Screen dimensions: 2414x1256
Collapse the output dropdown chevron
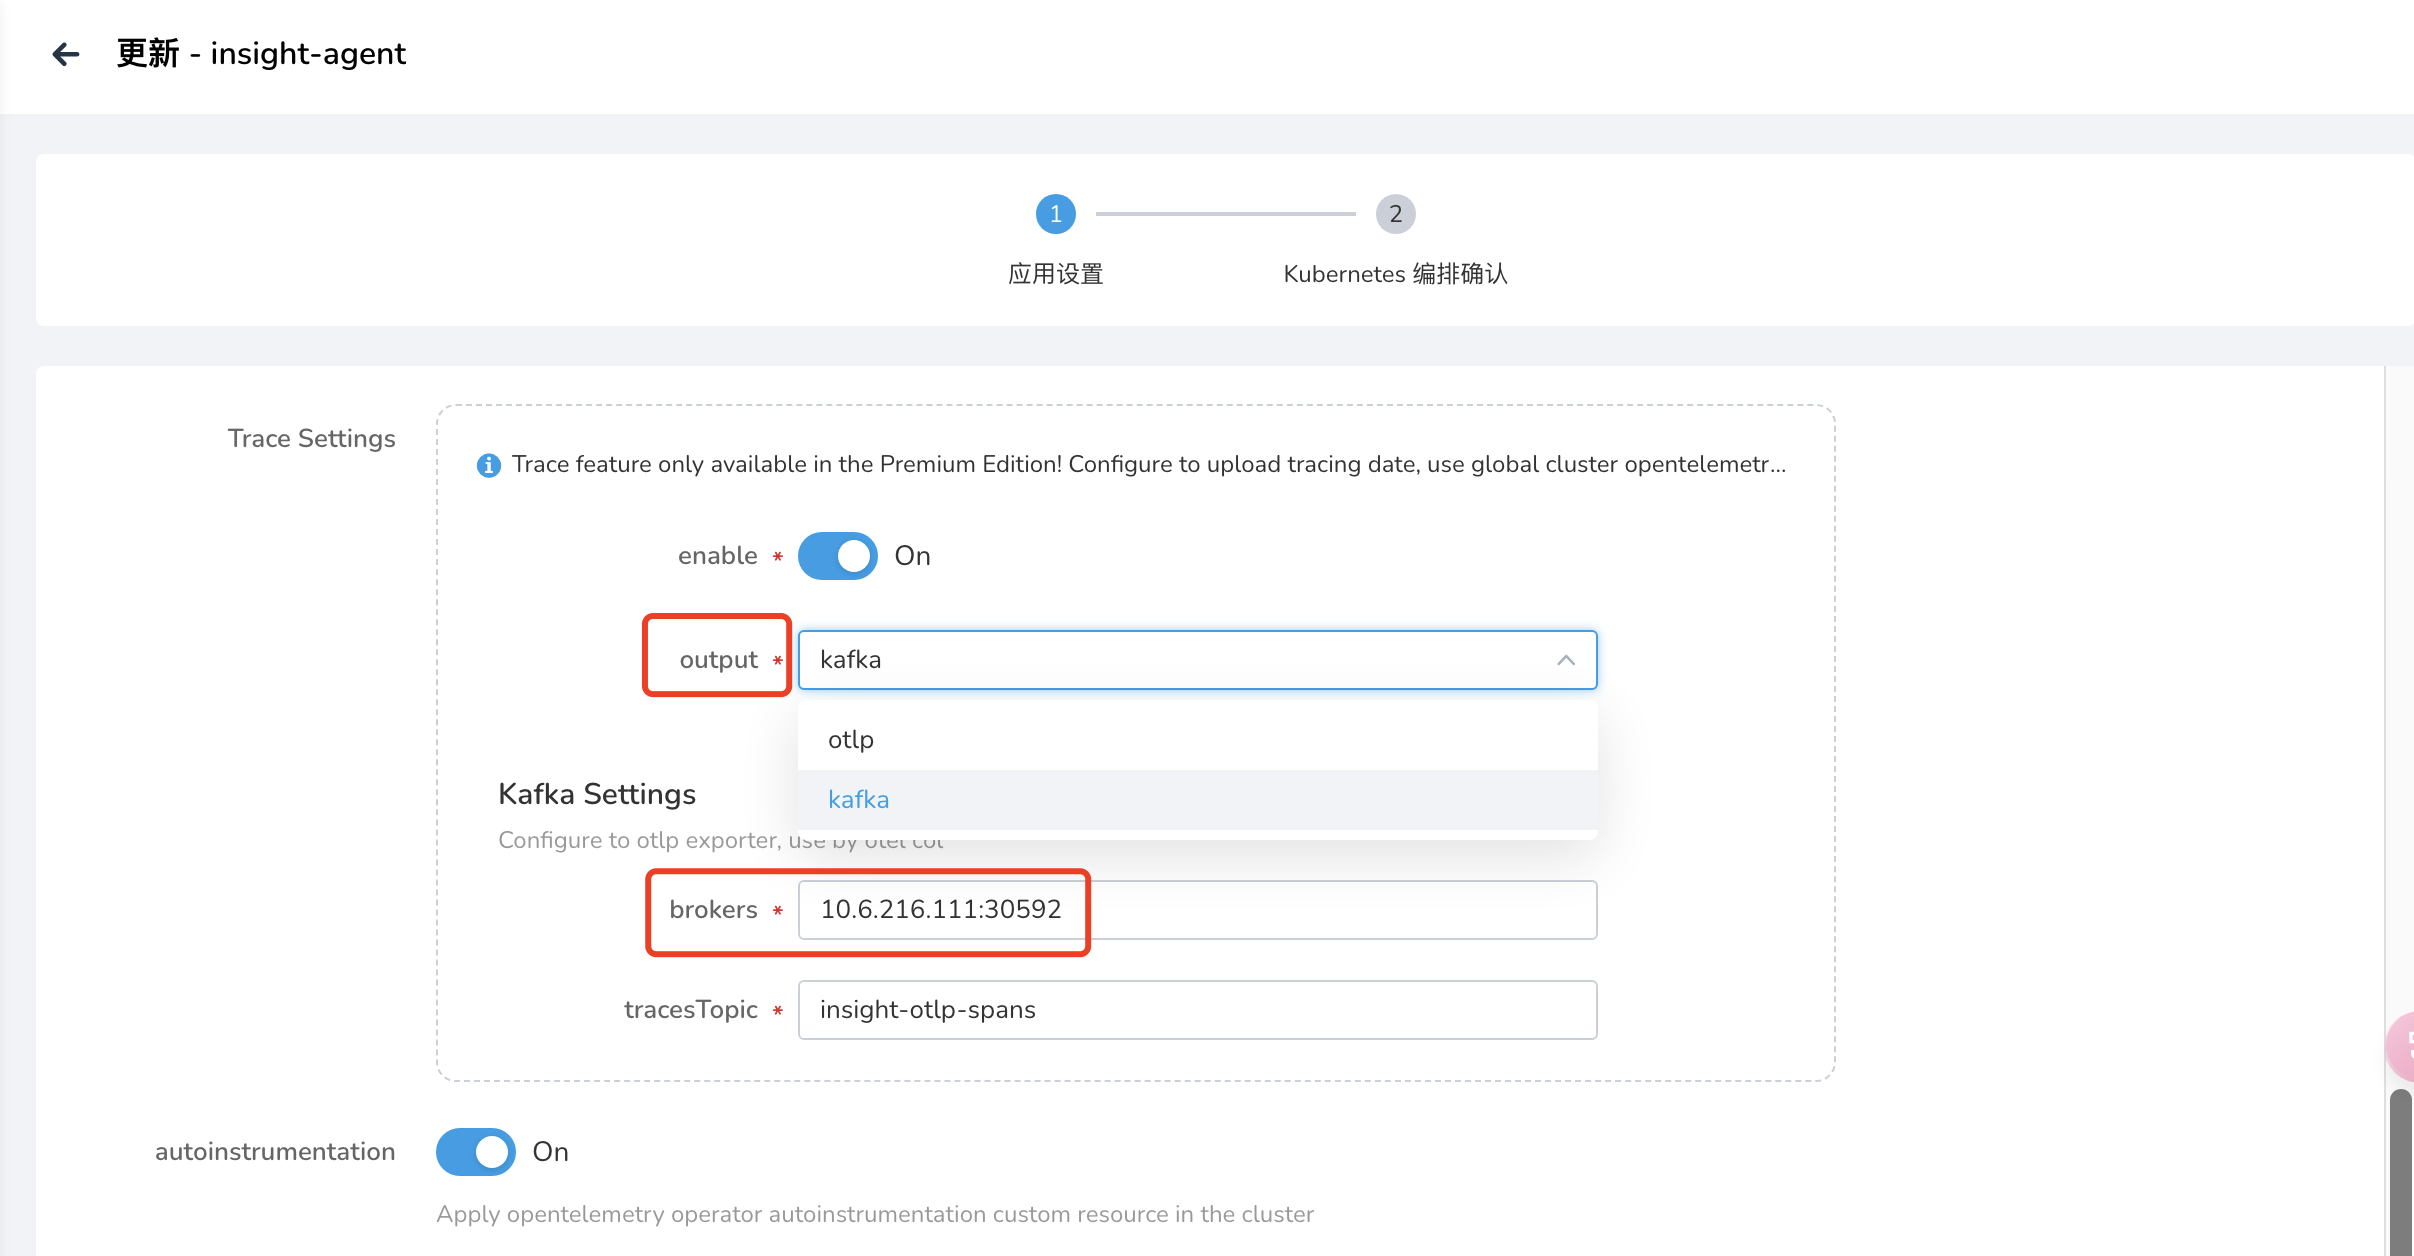pos(1566,660)
